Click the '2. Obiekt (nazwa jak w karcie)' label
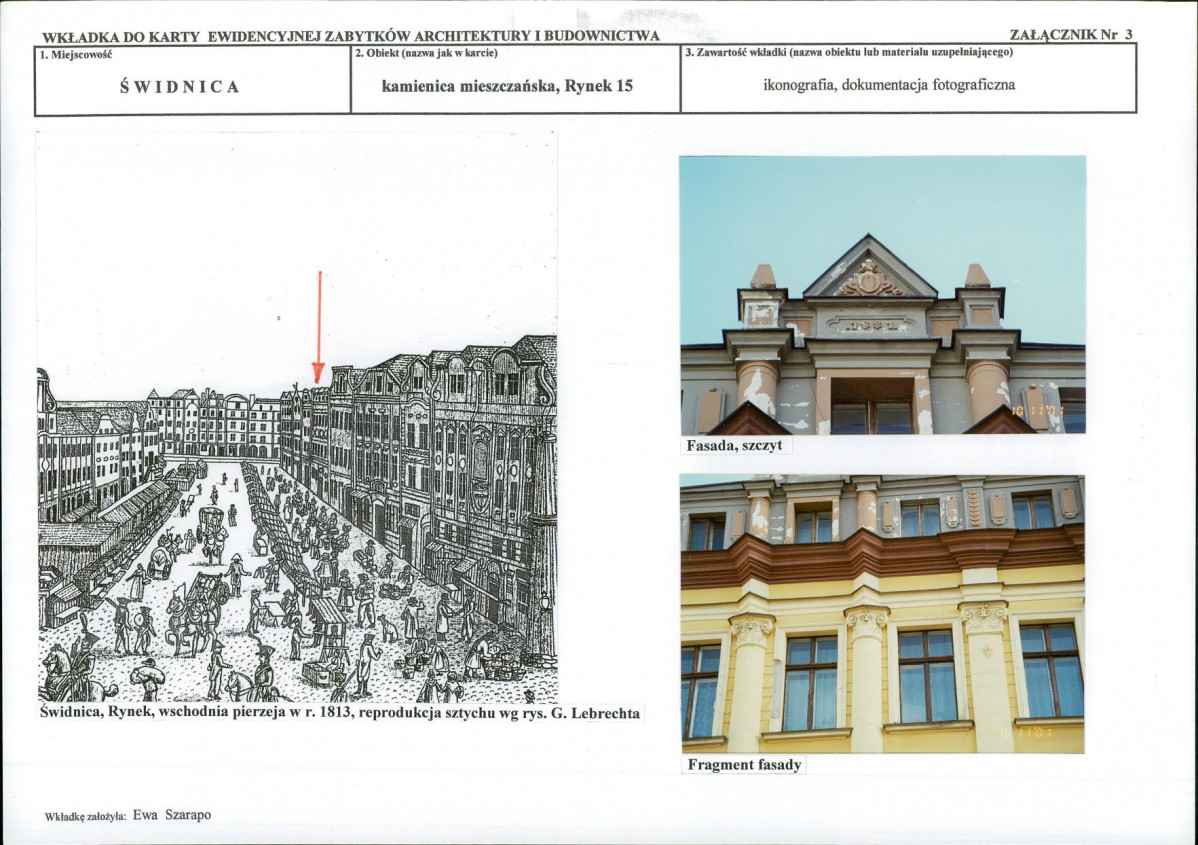Image resolution: width=1198 pixels, height=845 pixels. (426, 53)
